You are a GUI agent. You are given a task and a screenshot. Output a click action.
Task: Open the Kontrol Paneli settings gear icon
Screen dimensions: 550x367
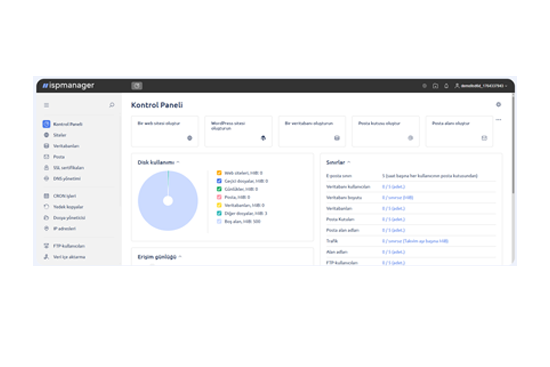tap(498, 105)
